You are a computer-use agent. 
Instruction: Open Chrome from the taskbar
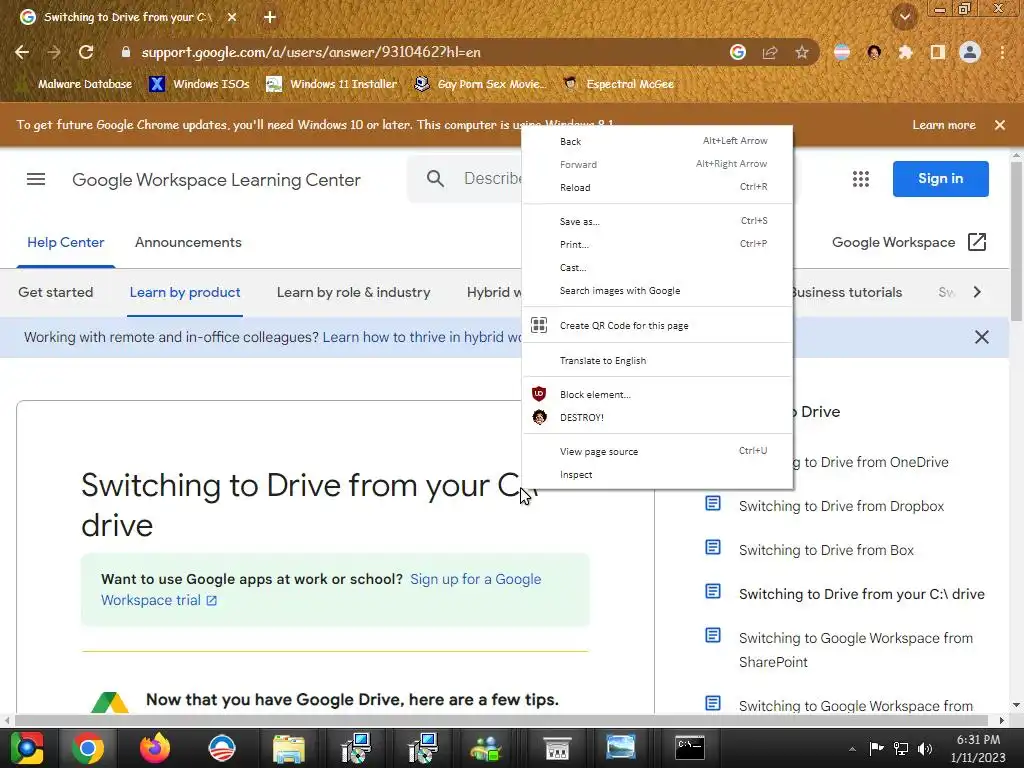click(x=88, y=748)
